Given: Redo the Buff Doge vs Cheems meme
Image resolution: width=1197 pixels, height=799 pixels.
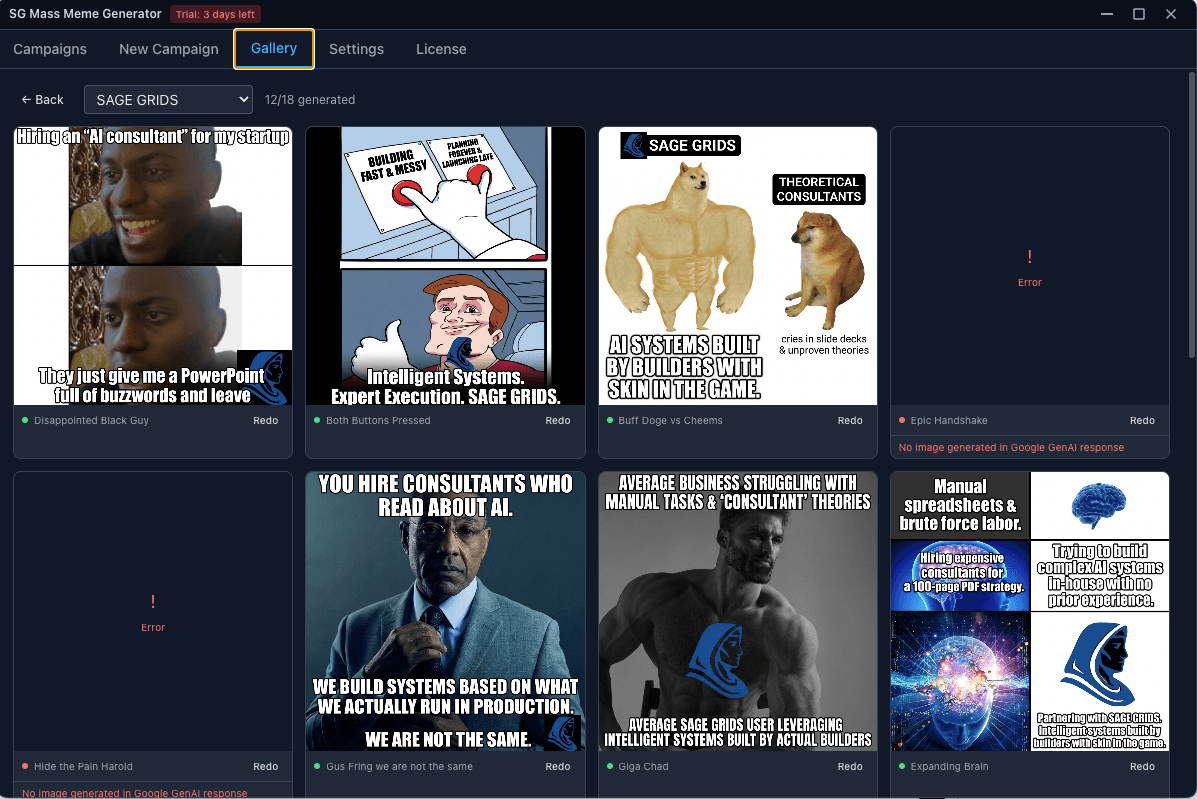Looking at the screenshot, I should [850, 420].
